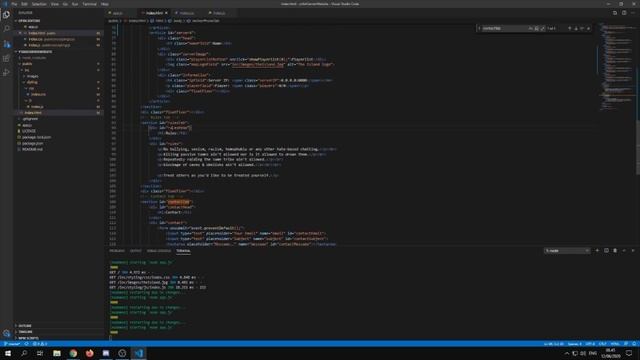Click open changes icon in editor toolbar

click(615, 13)
